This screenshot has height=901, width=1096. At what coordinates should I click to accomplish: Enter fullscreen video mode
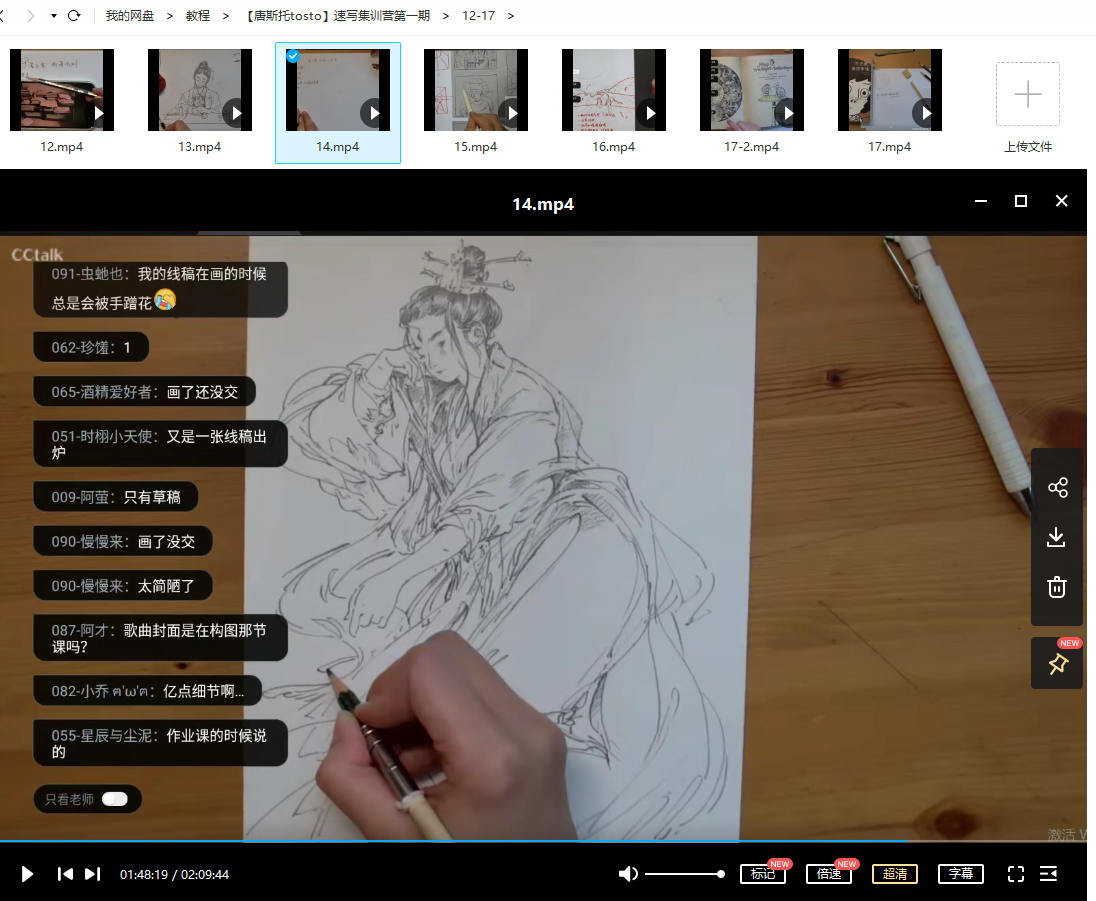click(1015, 874)
